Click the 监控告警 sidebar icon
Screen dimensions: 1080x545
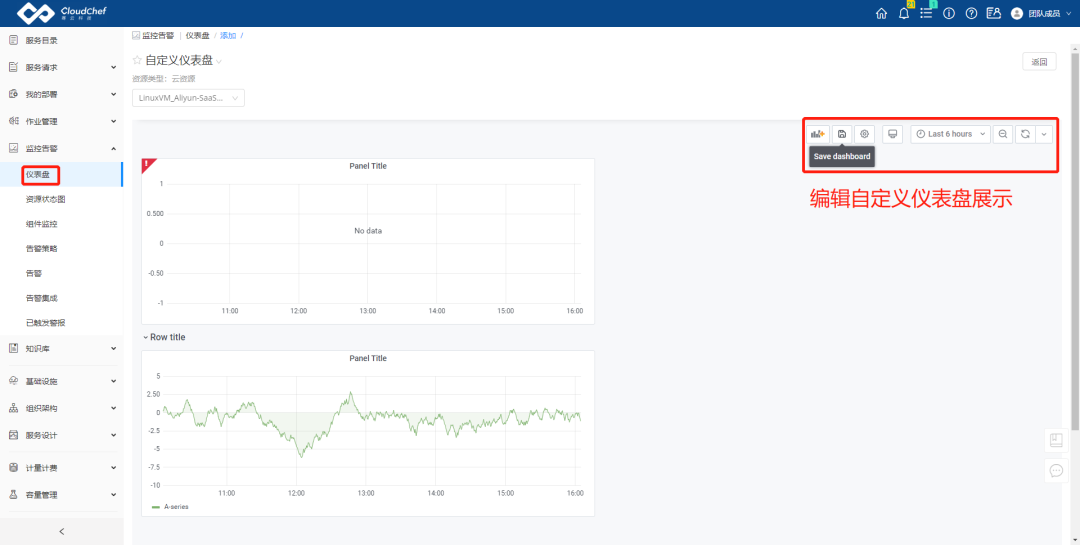12,148
